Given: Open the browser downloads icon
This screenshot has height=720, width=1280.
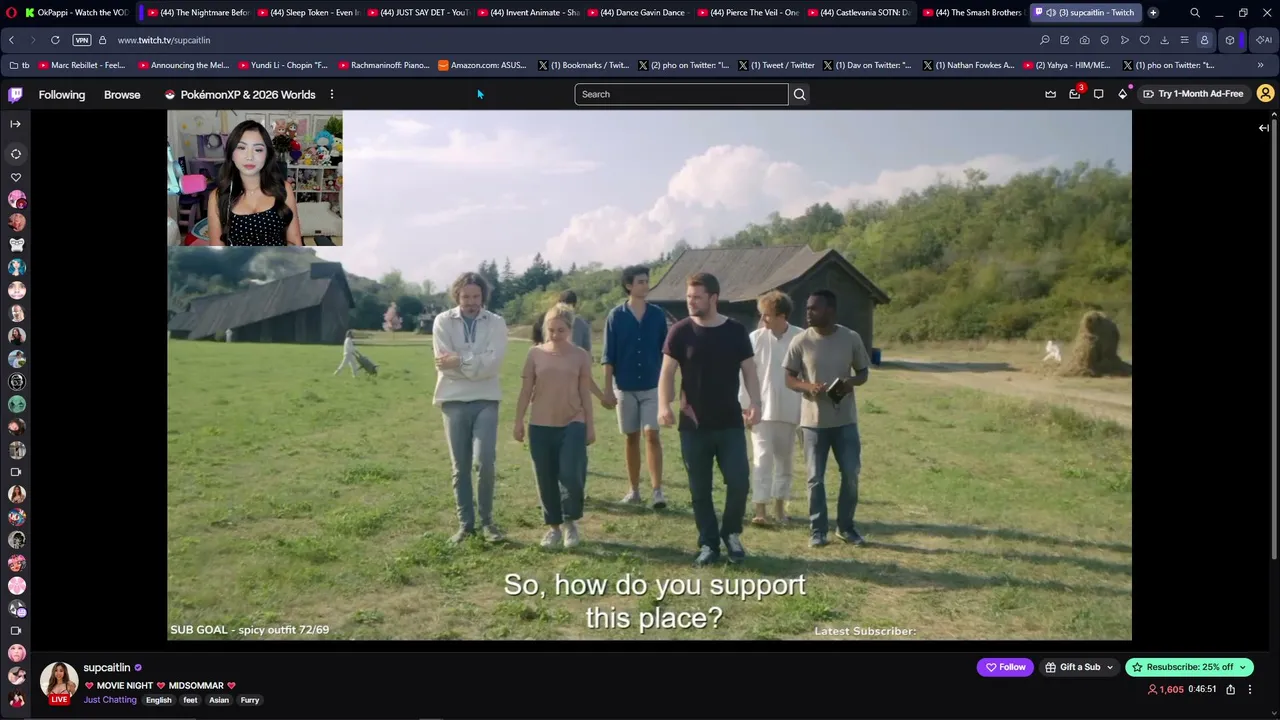Looking at the screenshot, I should (x=1164, y=40).
